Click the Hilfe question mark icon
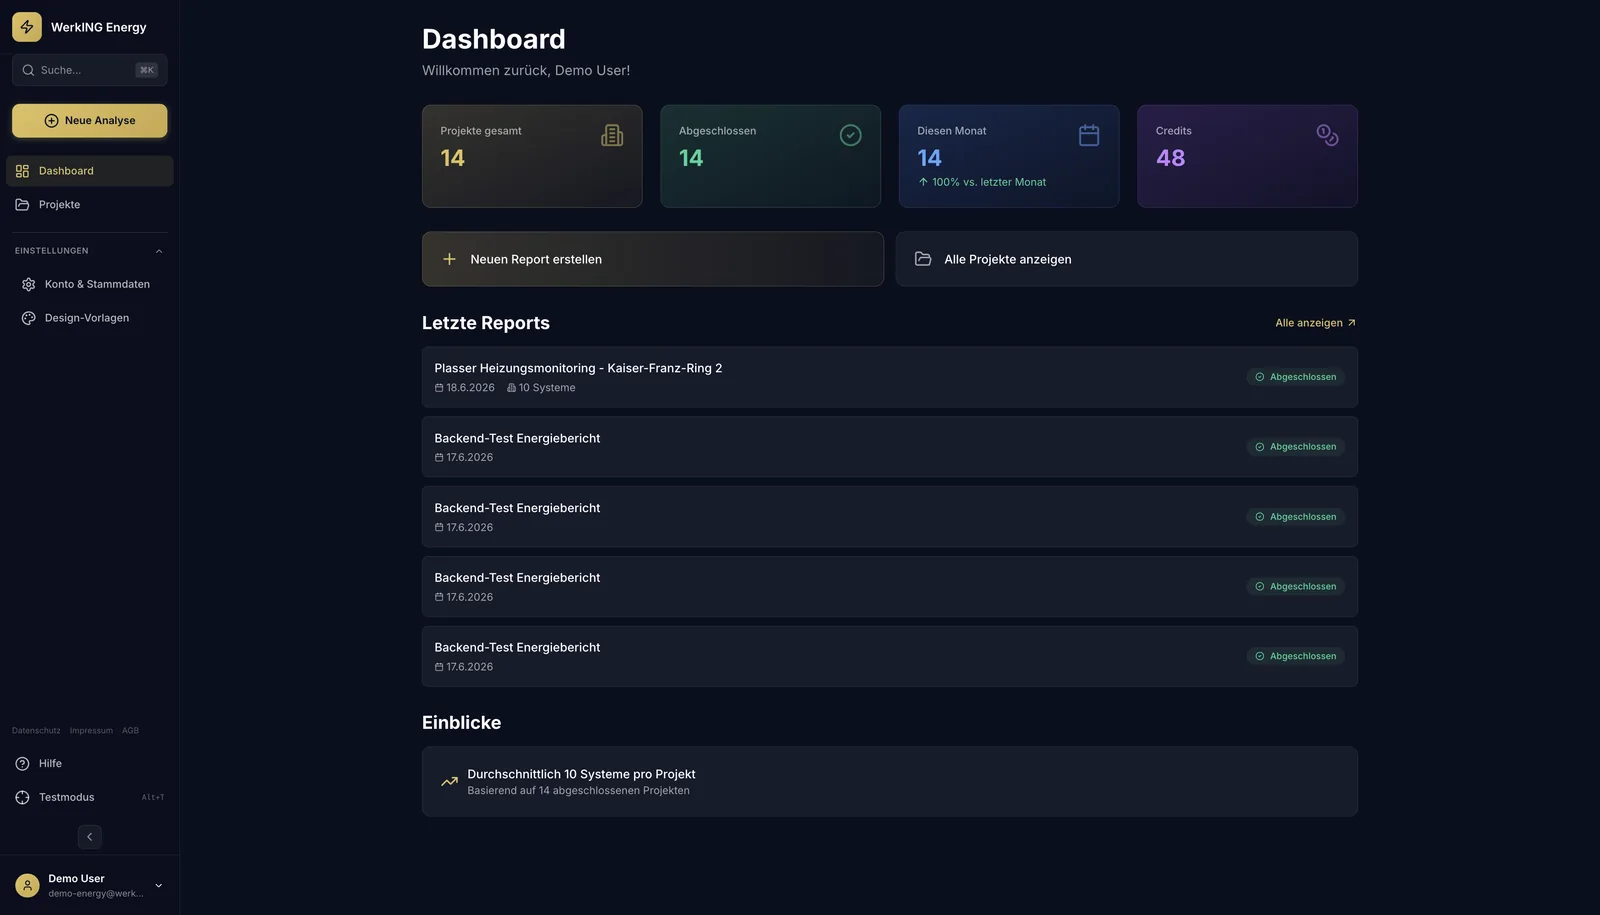1600x915 pixels. [x=22, y=764]
